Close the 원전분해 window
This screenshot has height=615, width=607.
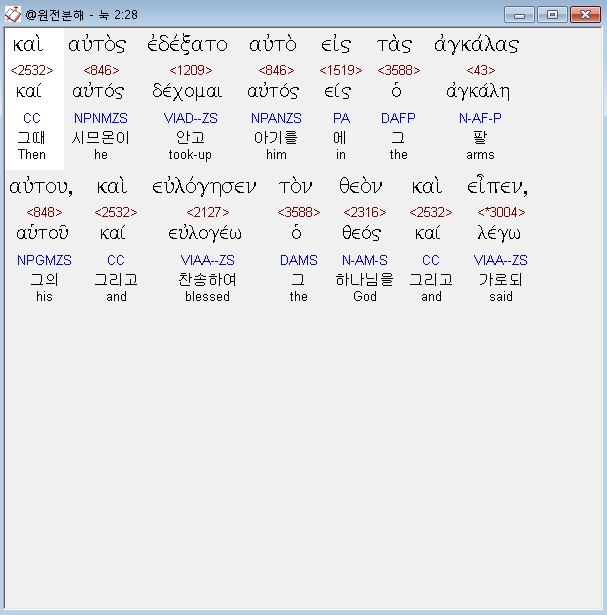(585, 15)
